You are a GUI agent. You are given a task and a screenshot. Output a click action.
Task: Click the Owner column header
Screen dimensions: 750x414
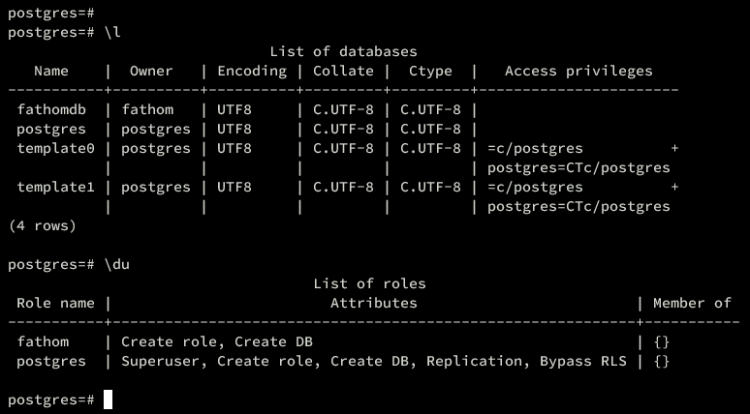[151, 71]
